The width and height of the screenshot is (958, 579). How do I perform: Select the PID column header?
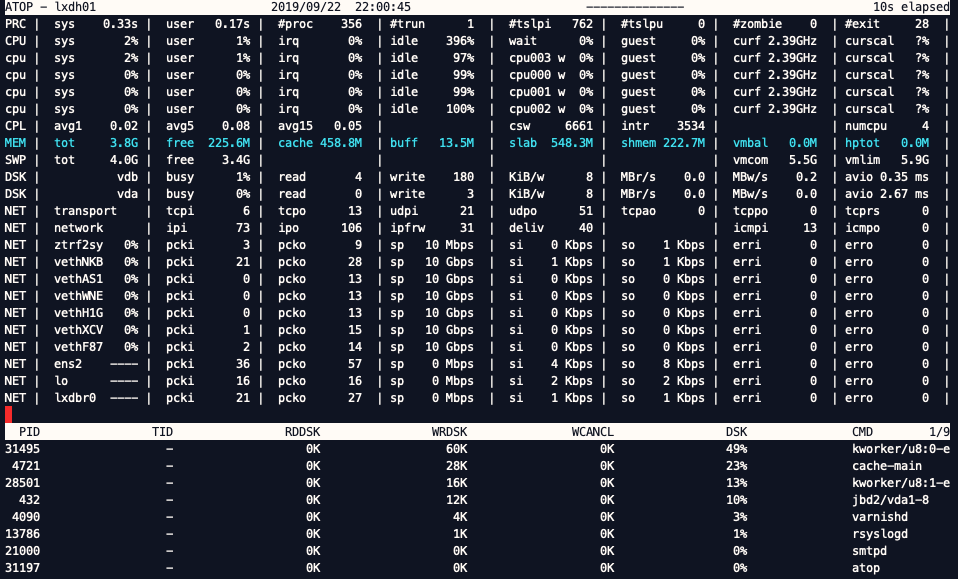pyautogui.click(x=29, y=432)
